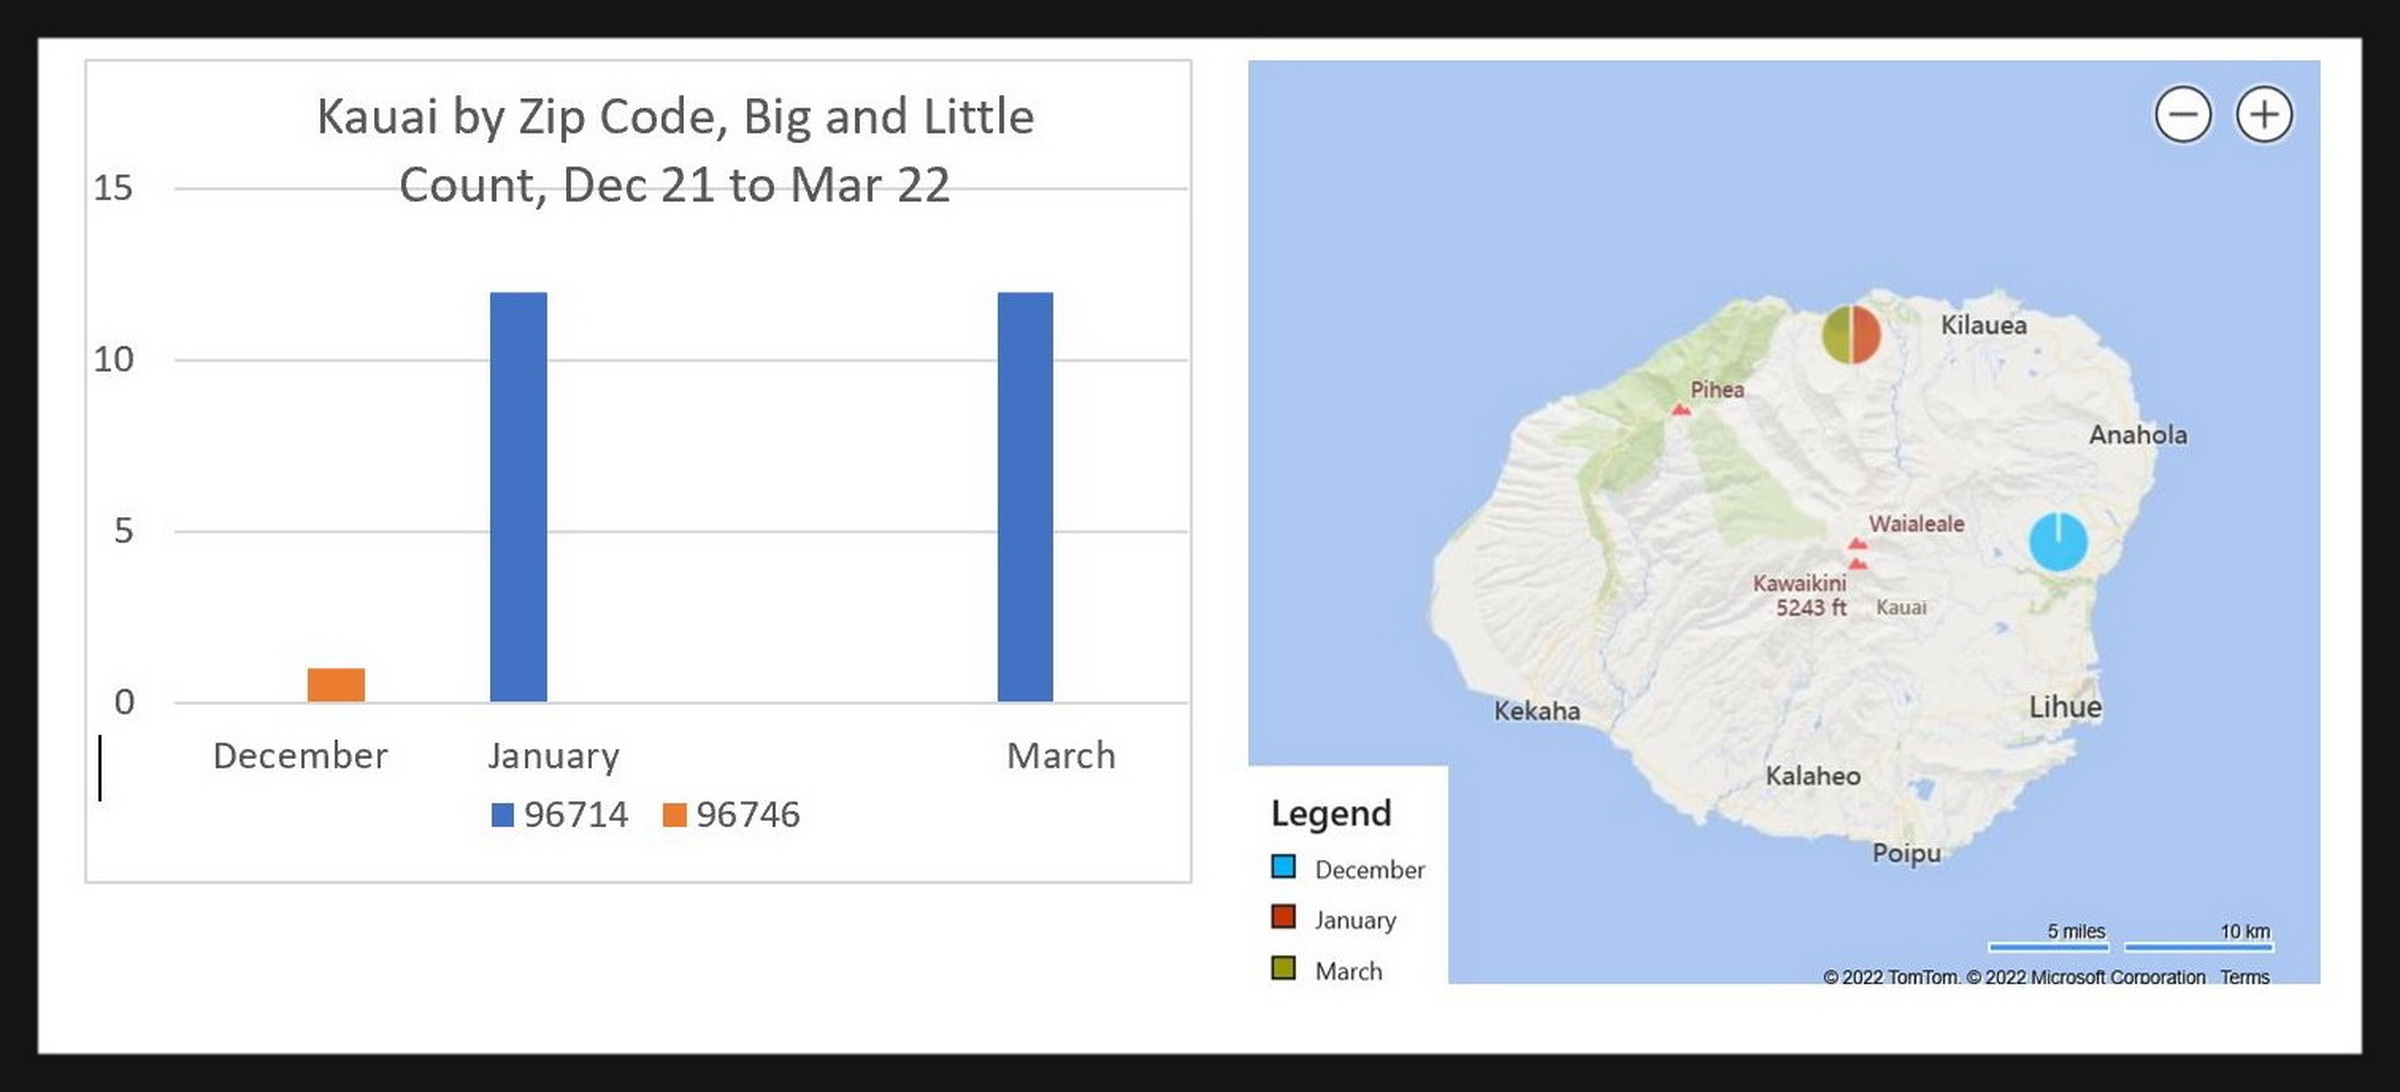Click the blue December legend swatch
This screenshot has height=1092, width=2400.
1283,866
